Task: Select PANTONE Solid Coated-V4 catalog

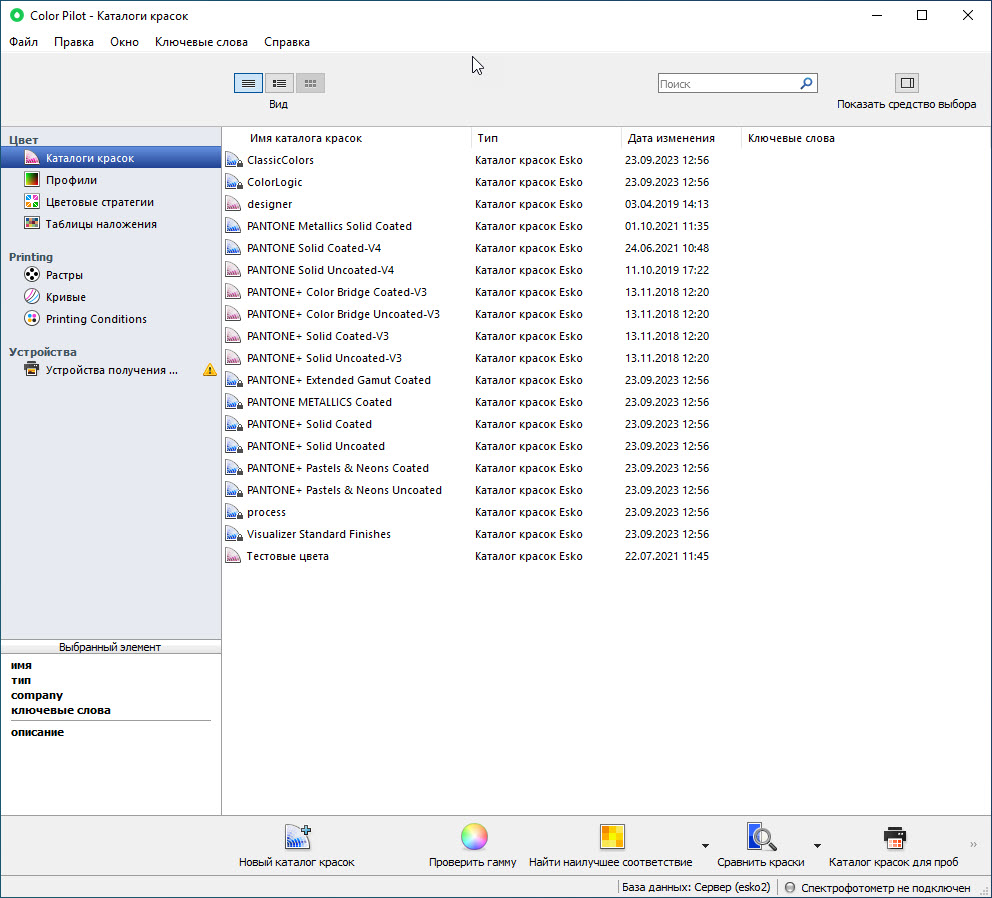Action: 606,248
